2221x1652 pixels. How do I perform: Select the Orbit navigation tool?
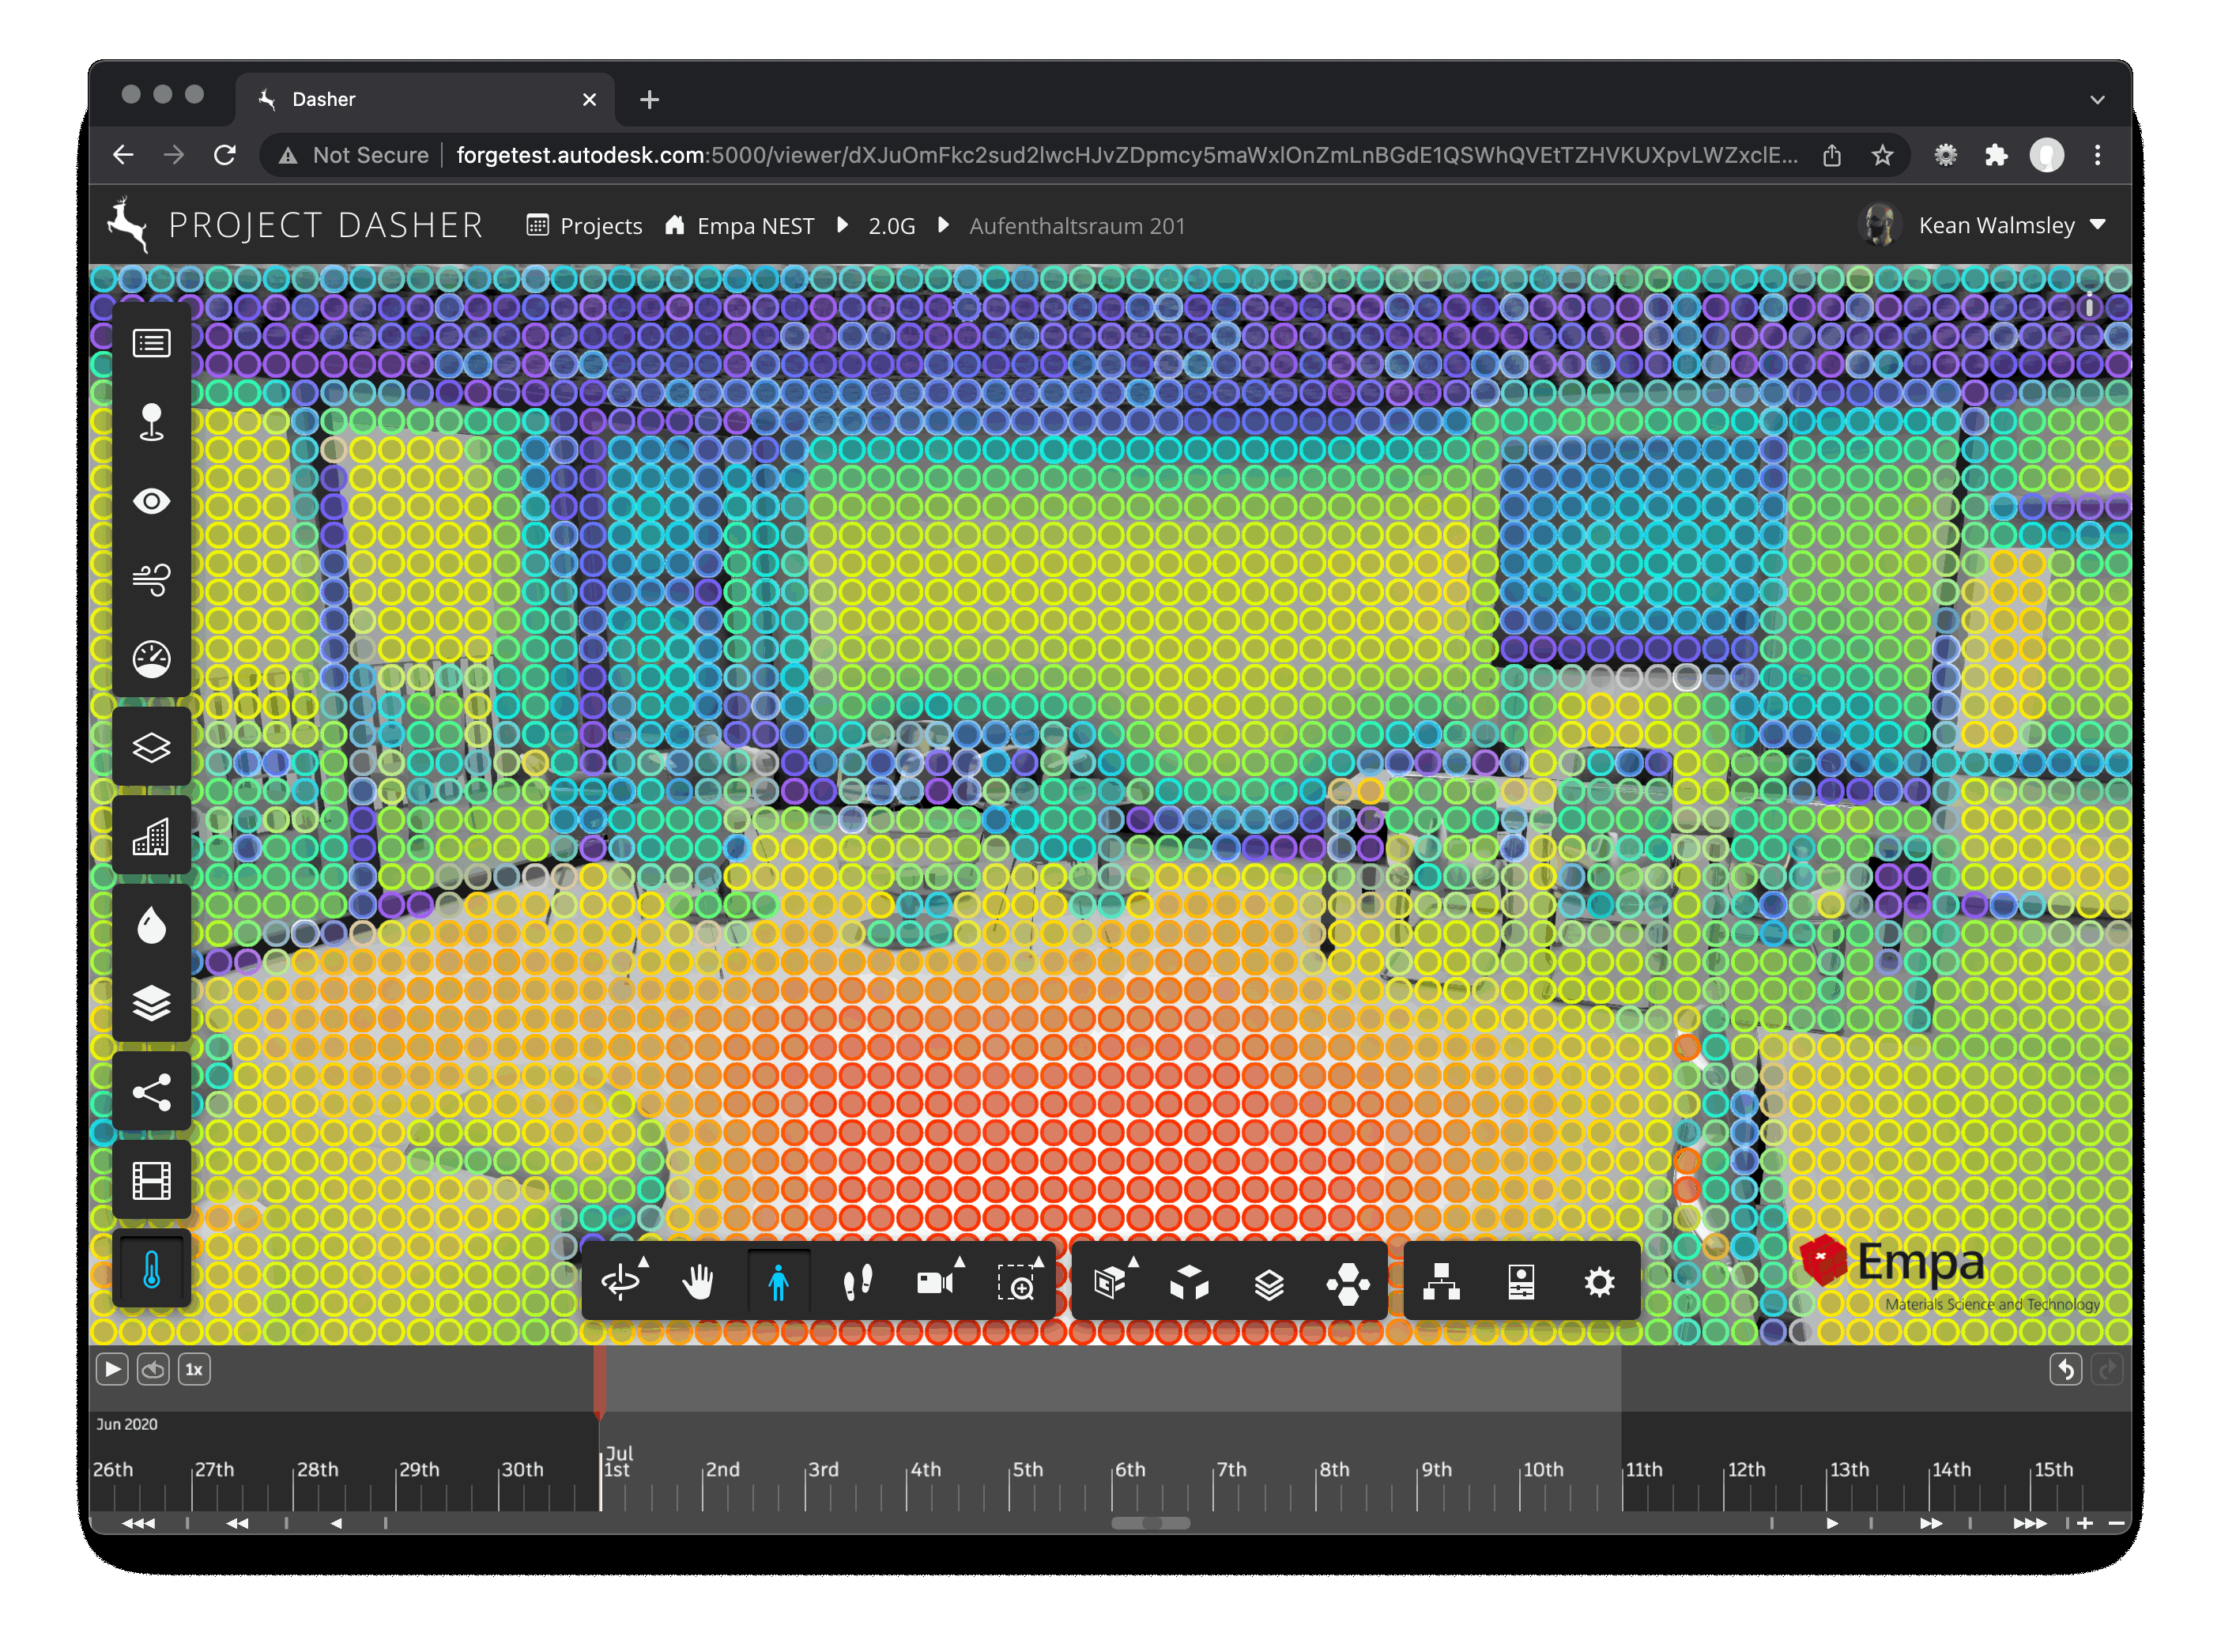(x=620, y=1282)
